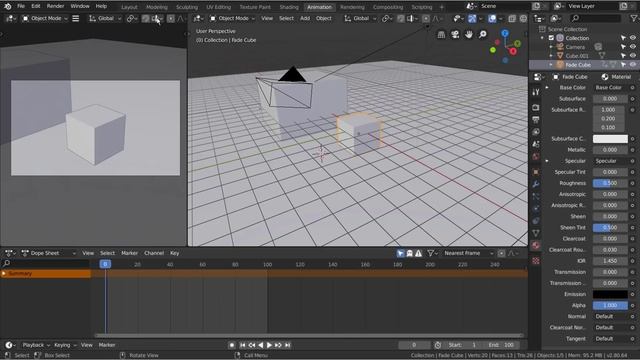Click the Roughness value slider
This screenshot has height=360, width=640.
[610, 183]
